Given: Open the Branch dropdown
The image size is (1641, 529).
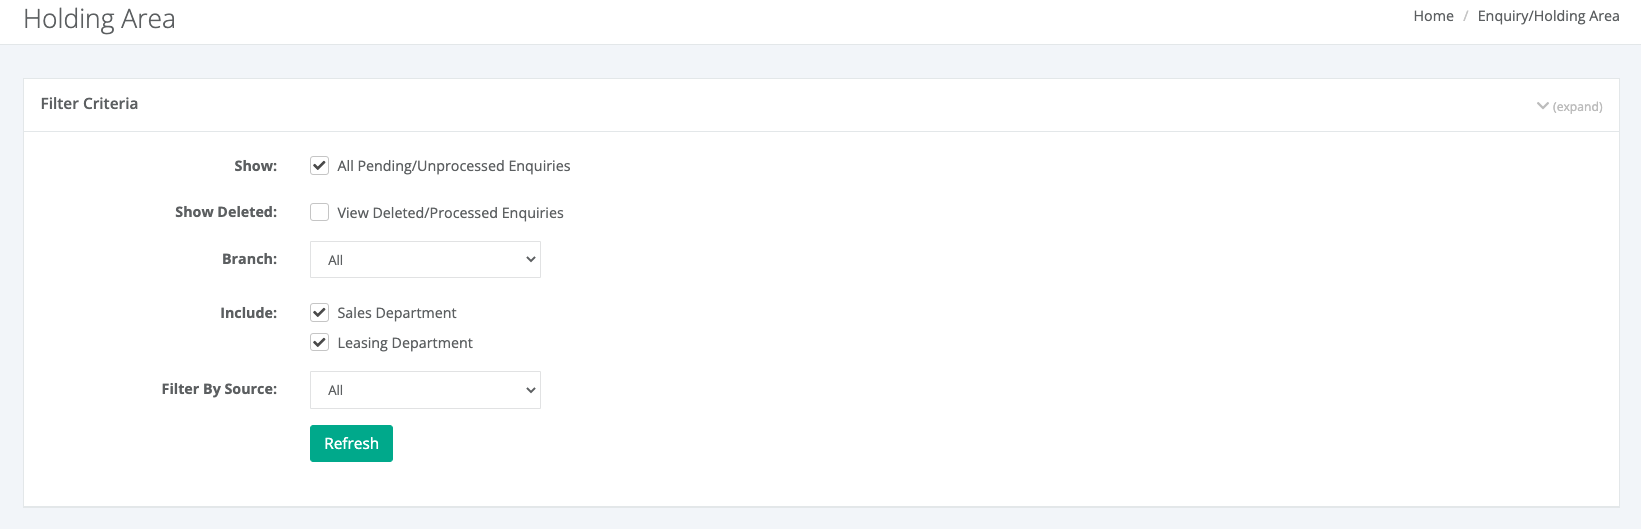Looking at the screenshot, I should click(x=425, y=260).
